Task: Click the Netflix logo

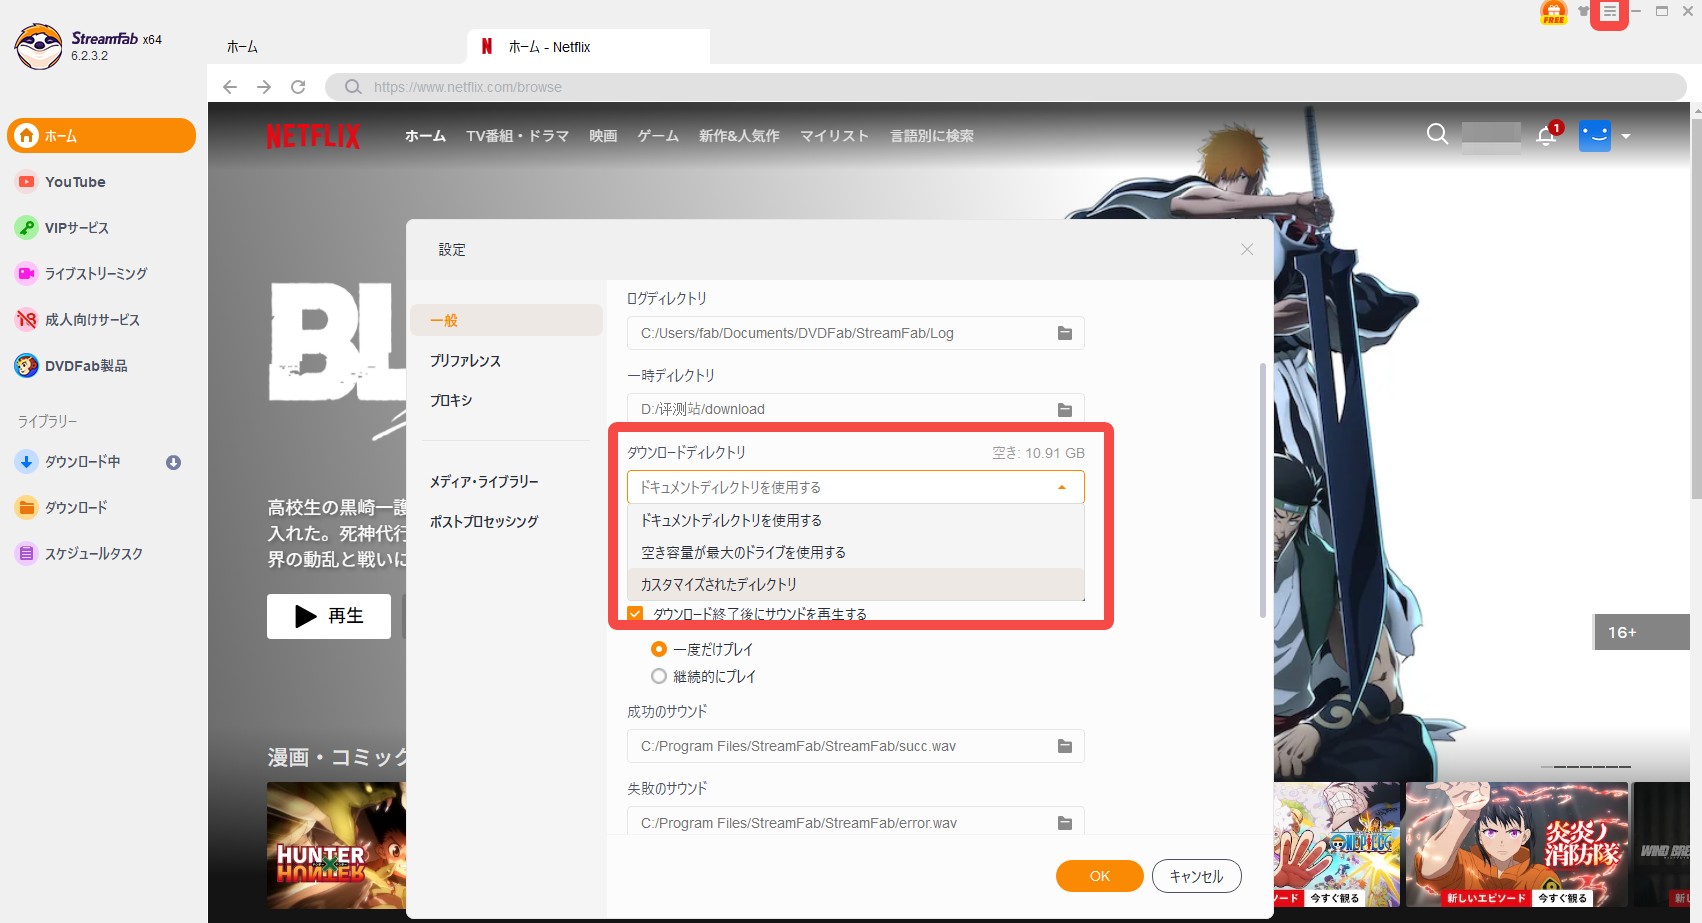Action: [313, 136]
